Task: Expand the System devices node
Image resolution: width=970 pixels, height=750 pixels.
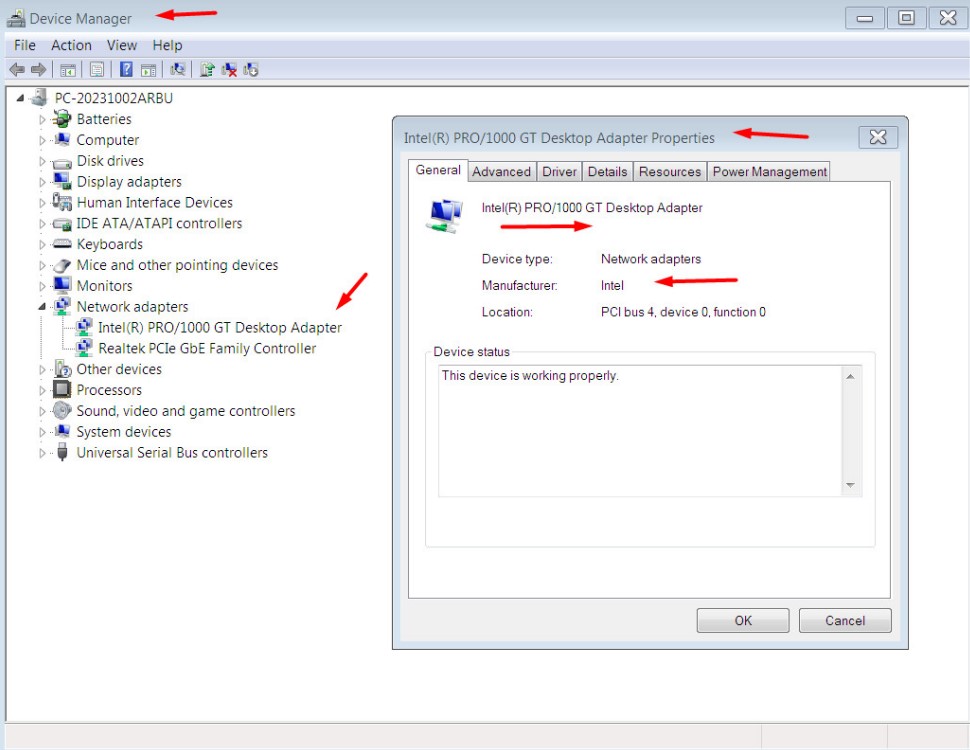Action: pos(42,432)
